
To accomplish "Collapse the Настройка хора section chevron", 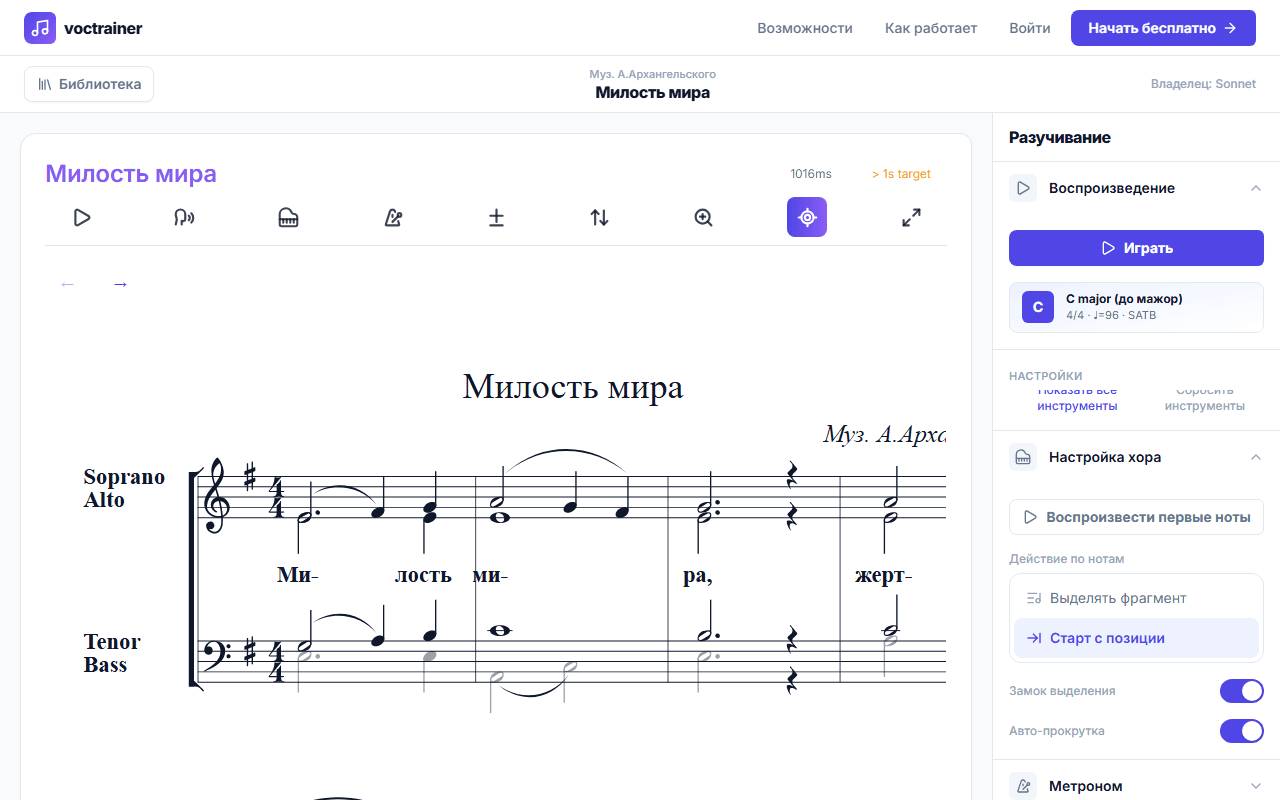I will click(x=1256, y=457).
